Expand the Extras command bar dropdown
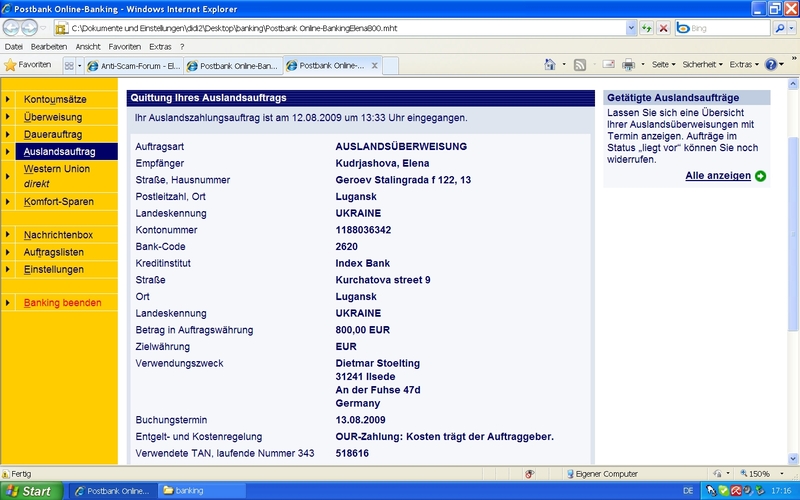 coord(743,65)
